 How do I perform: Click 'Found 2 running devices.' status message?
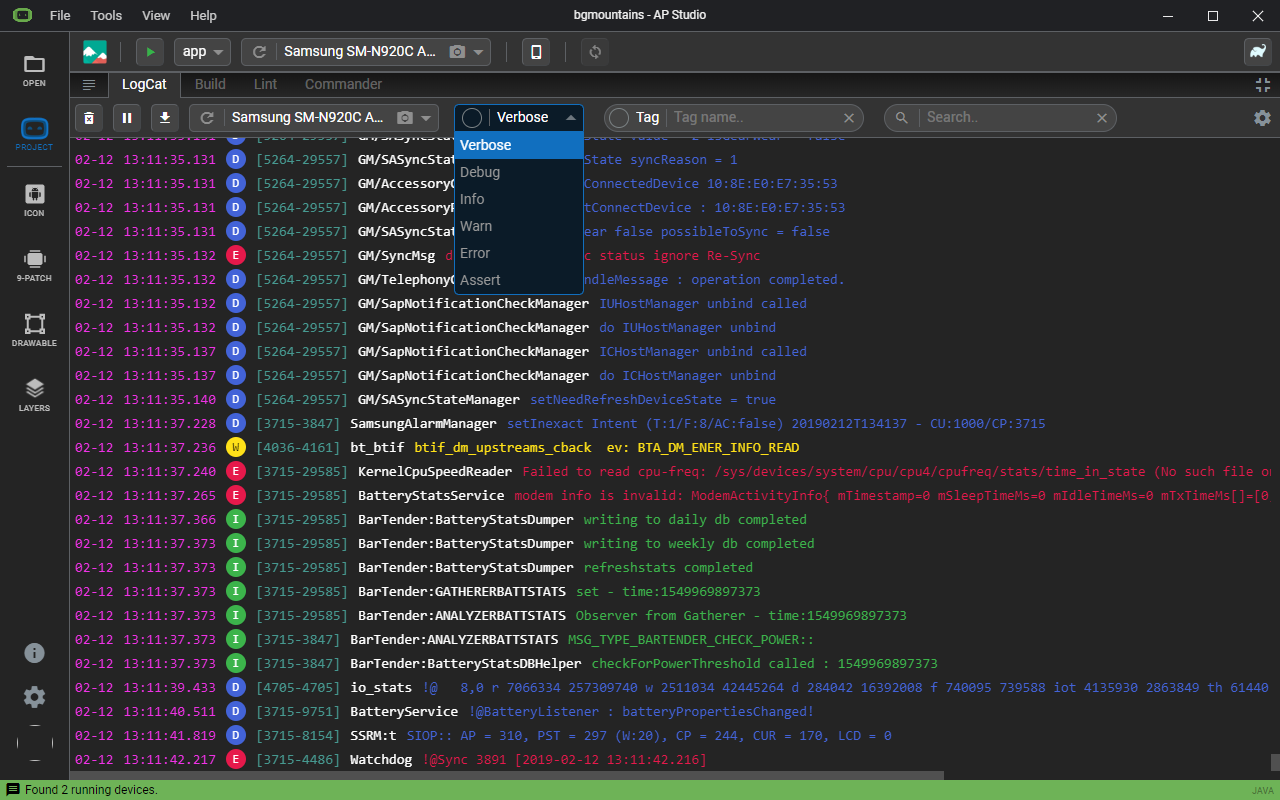pyautogui.click(x=91, y=790)
